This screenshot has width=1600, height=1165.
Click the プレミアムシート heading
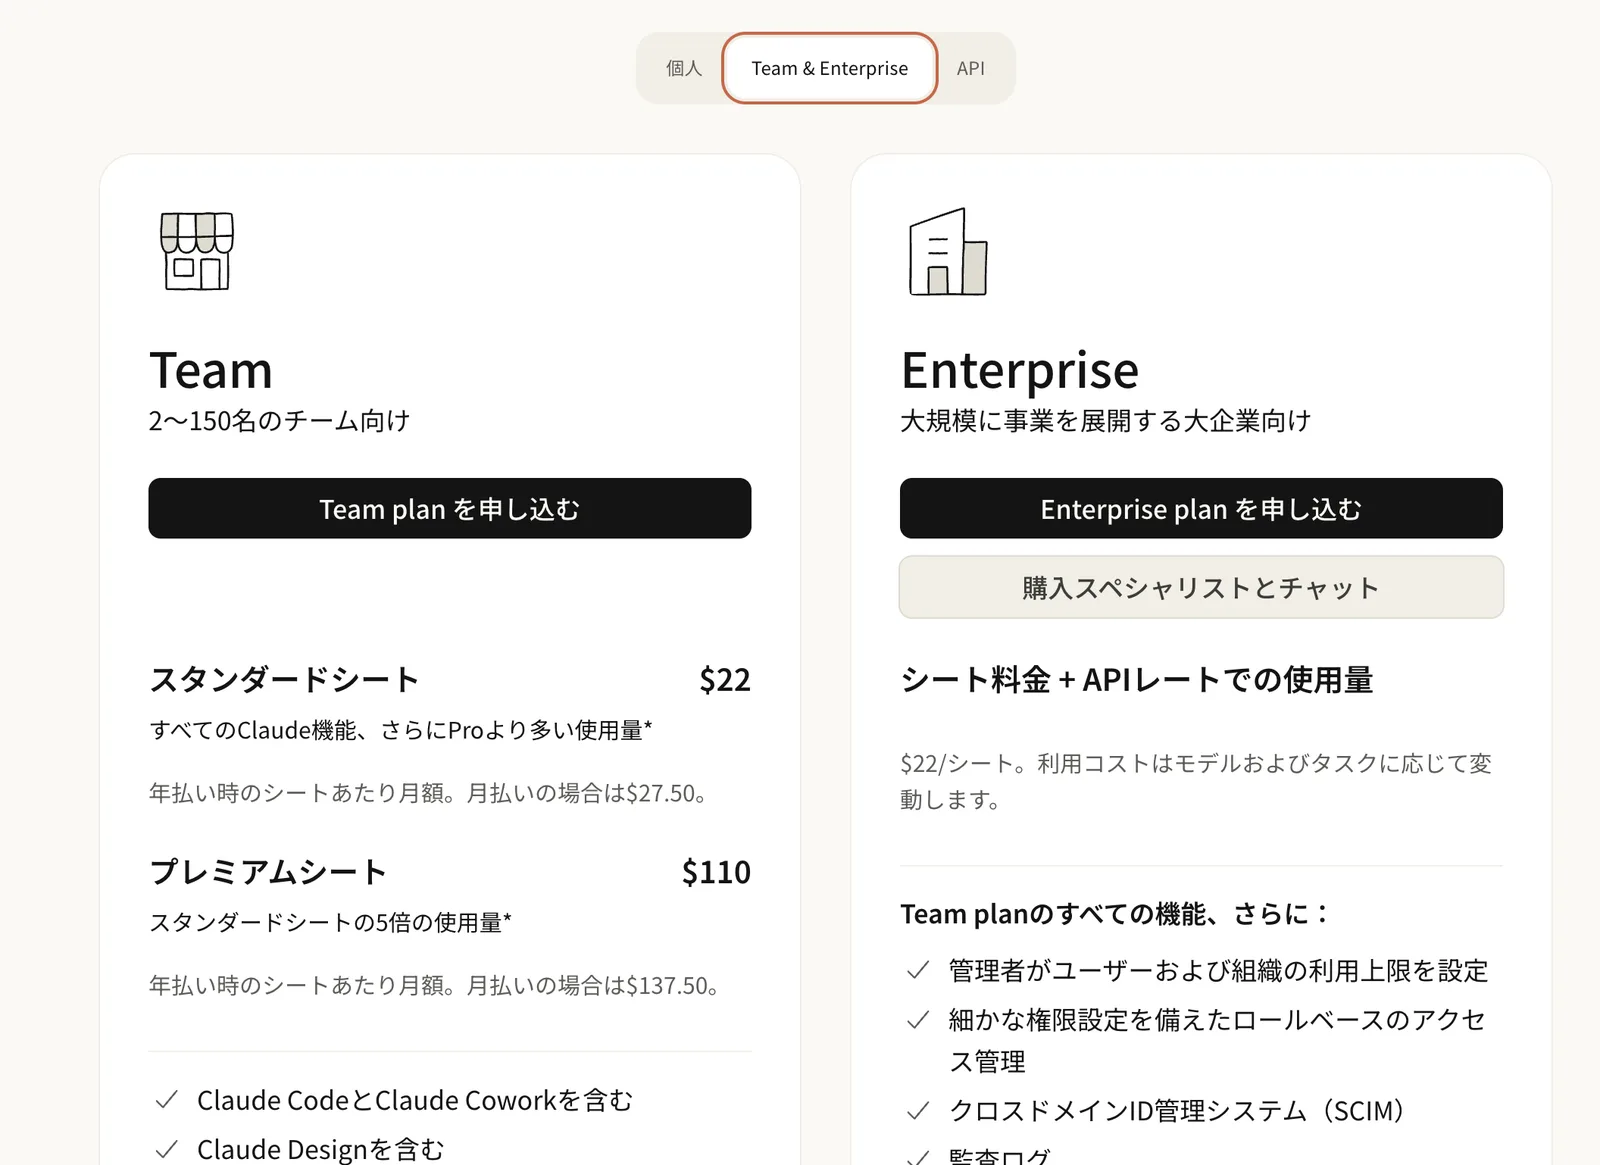268,872
